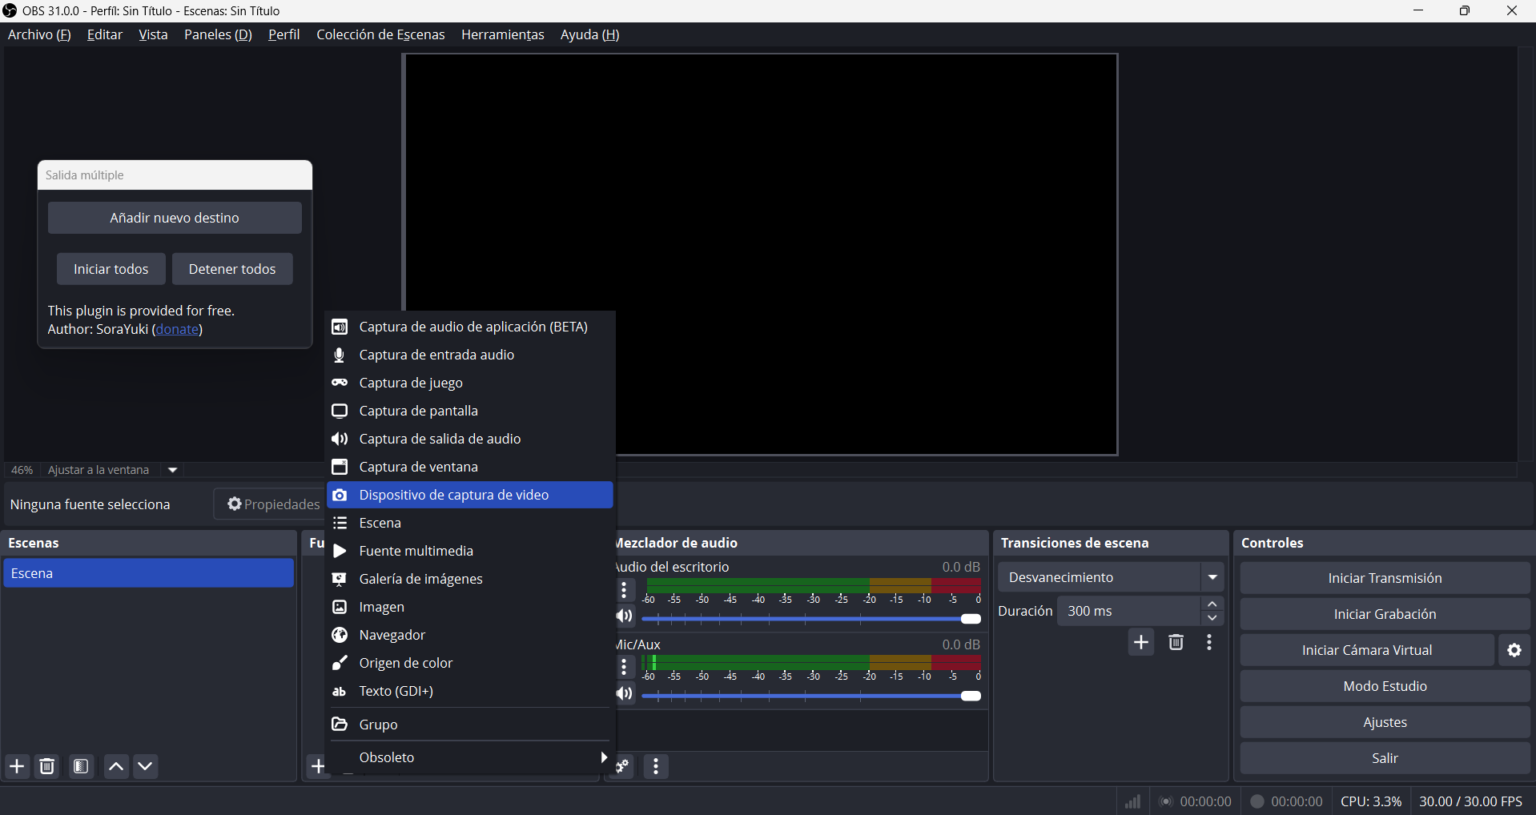1536x815 pixels.
Task: Open the Herramientas menu
Action: (502, 34)
